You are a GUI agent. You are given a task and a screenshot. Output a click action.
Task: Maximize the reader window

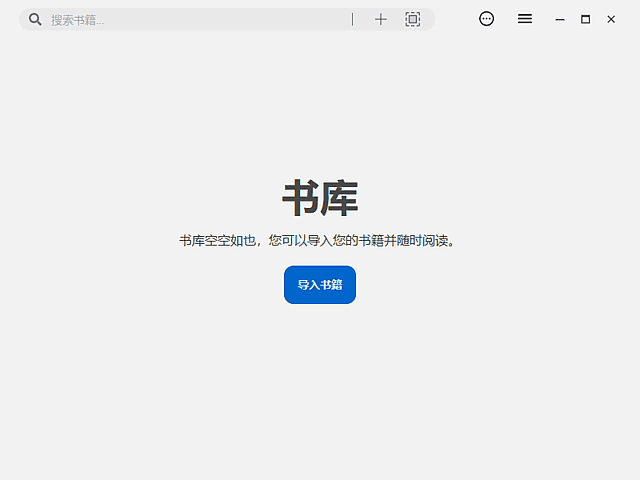point(585,19)
